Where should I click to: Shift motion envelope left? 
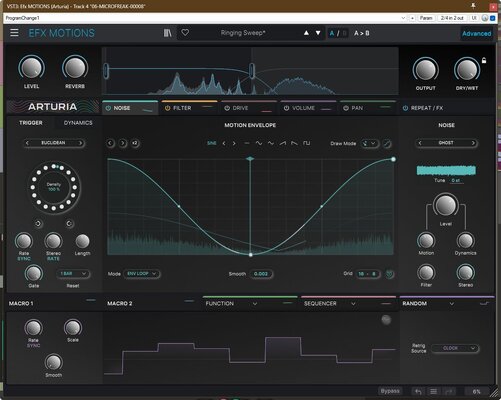pos(110,143)
